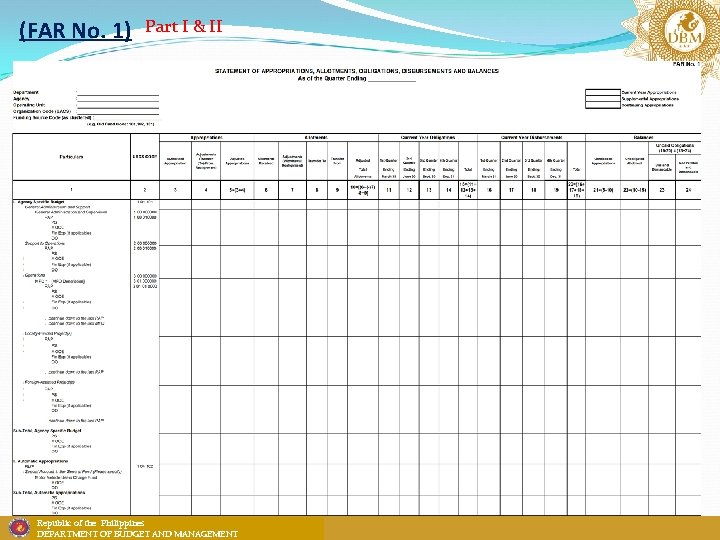Image resolution: width=720 pixels, height=540 pixels.
Task: Click the Current Year Obligations header
Action: [428, 138]
